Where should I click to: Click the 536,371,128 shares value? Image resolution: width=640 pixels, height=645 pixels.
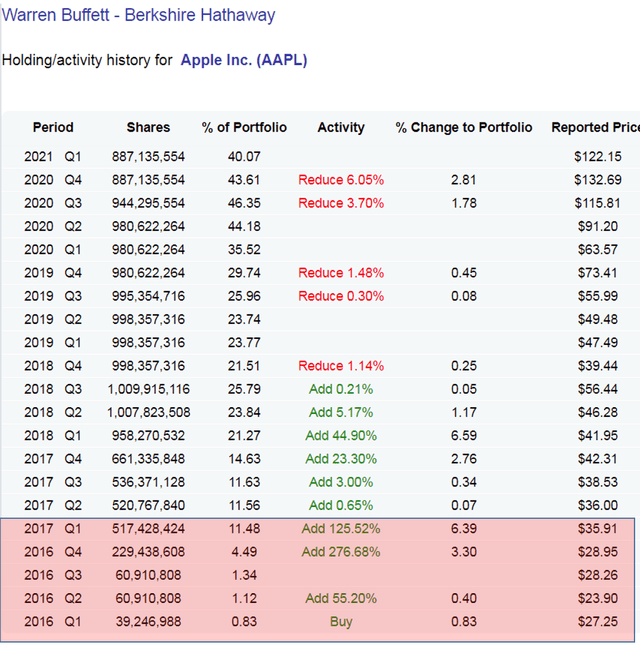pos(148,482)
